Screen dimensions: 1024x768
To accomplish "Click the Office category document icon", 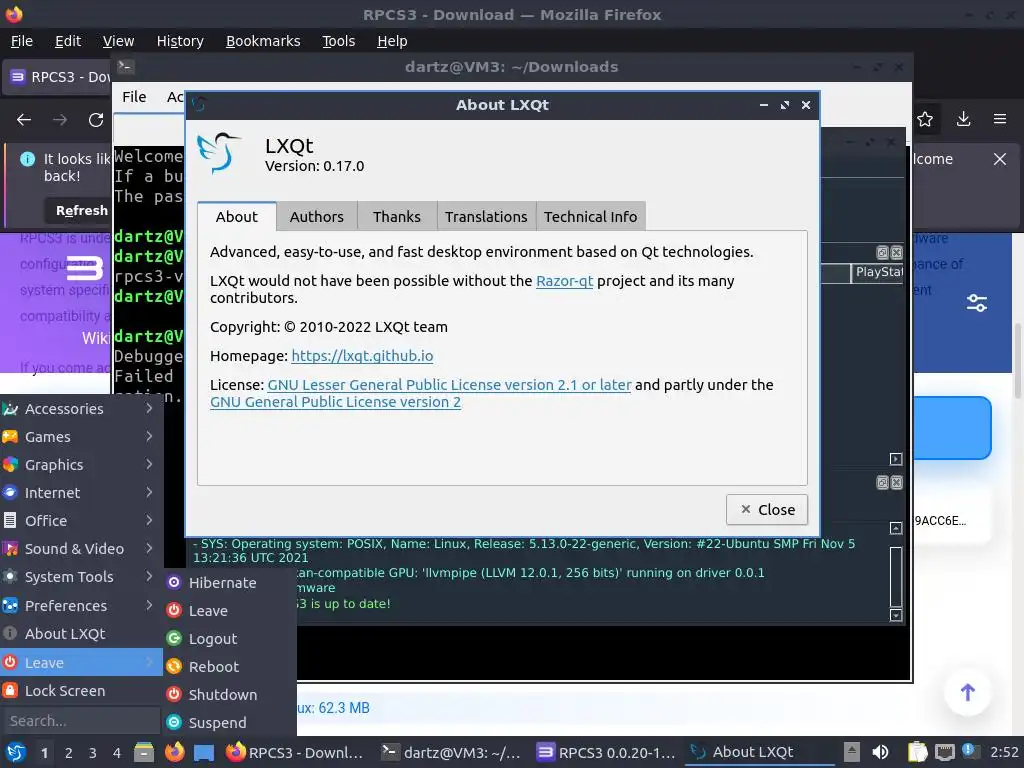I will coord(10,520).
